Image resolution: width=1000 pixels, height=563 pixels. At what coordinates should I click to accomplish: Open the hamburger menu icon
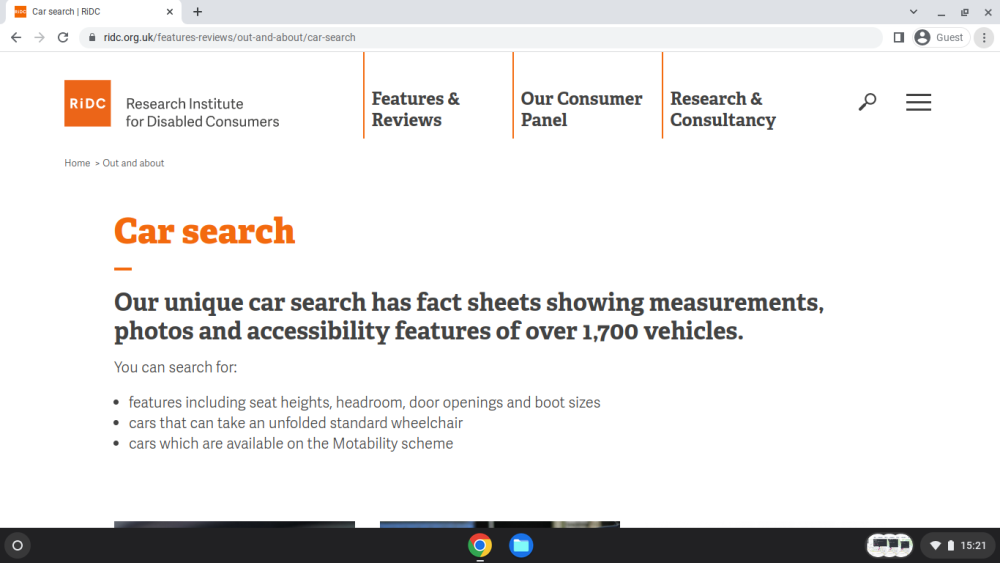[918, 102]
